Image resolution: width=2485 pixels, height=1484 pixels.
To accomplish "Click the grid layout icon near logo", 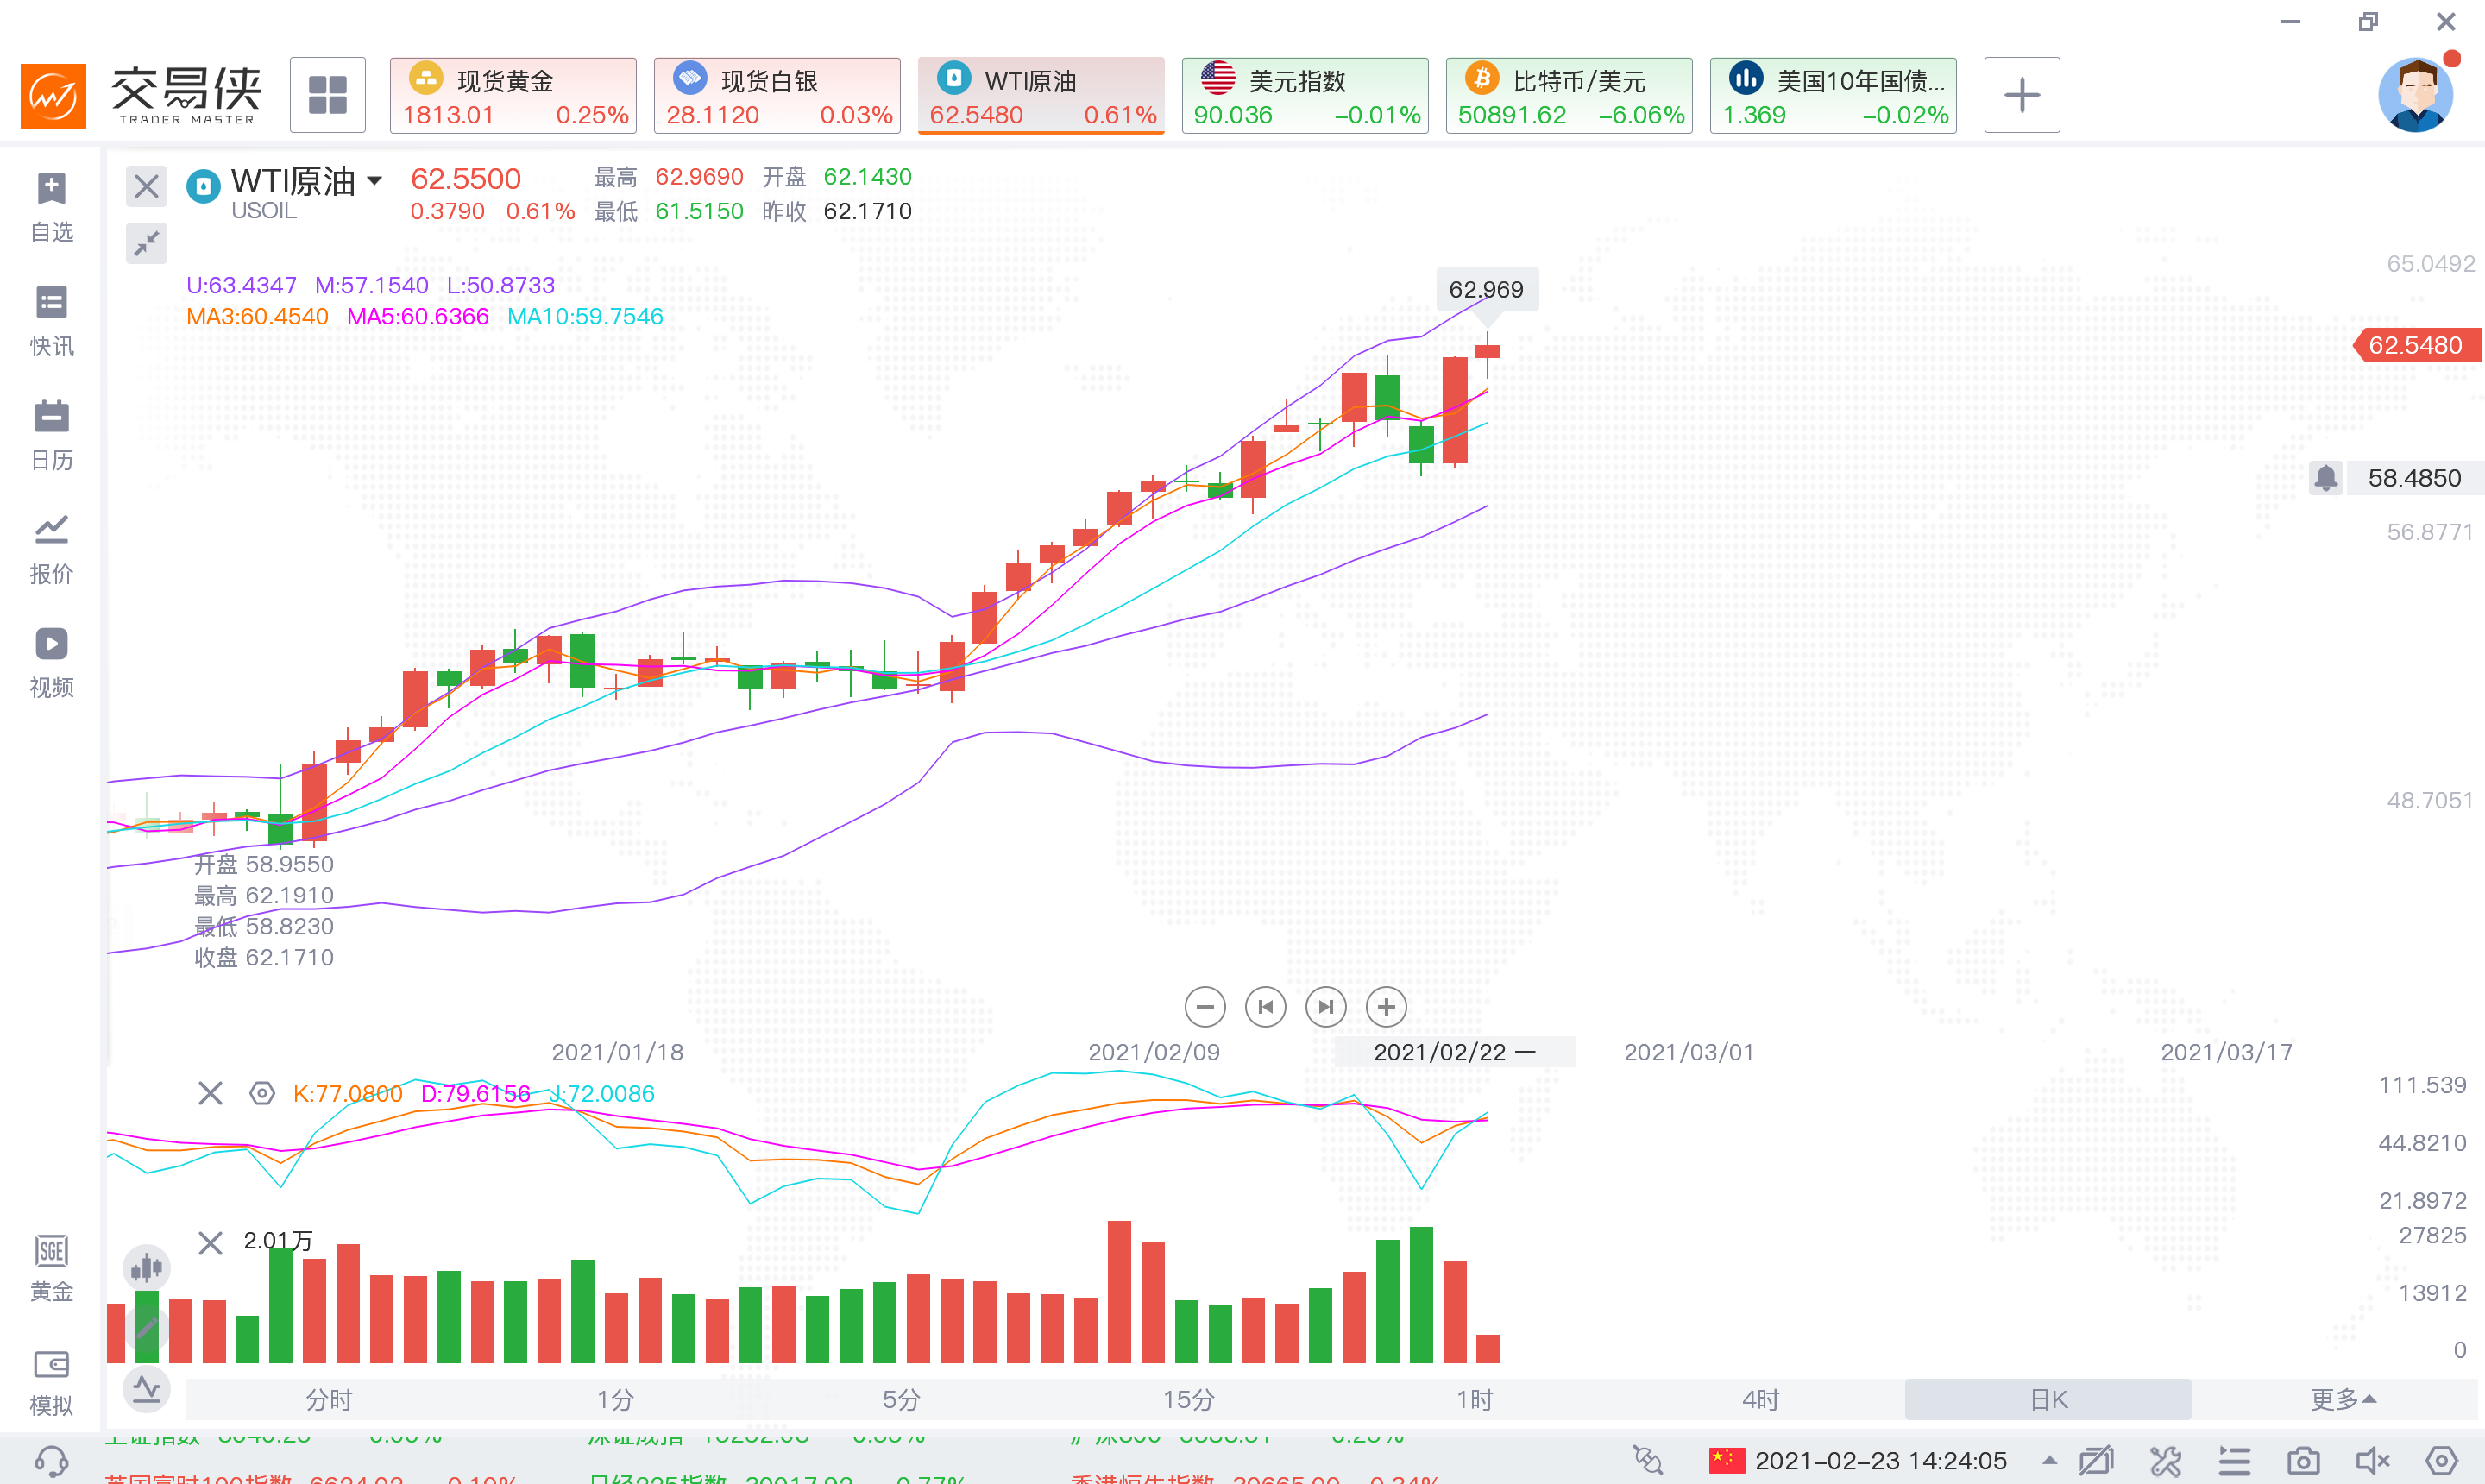I will click(x=327, y=95).
